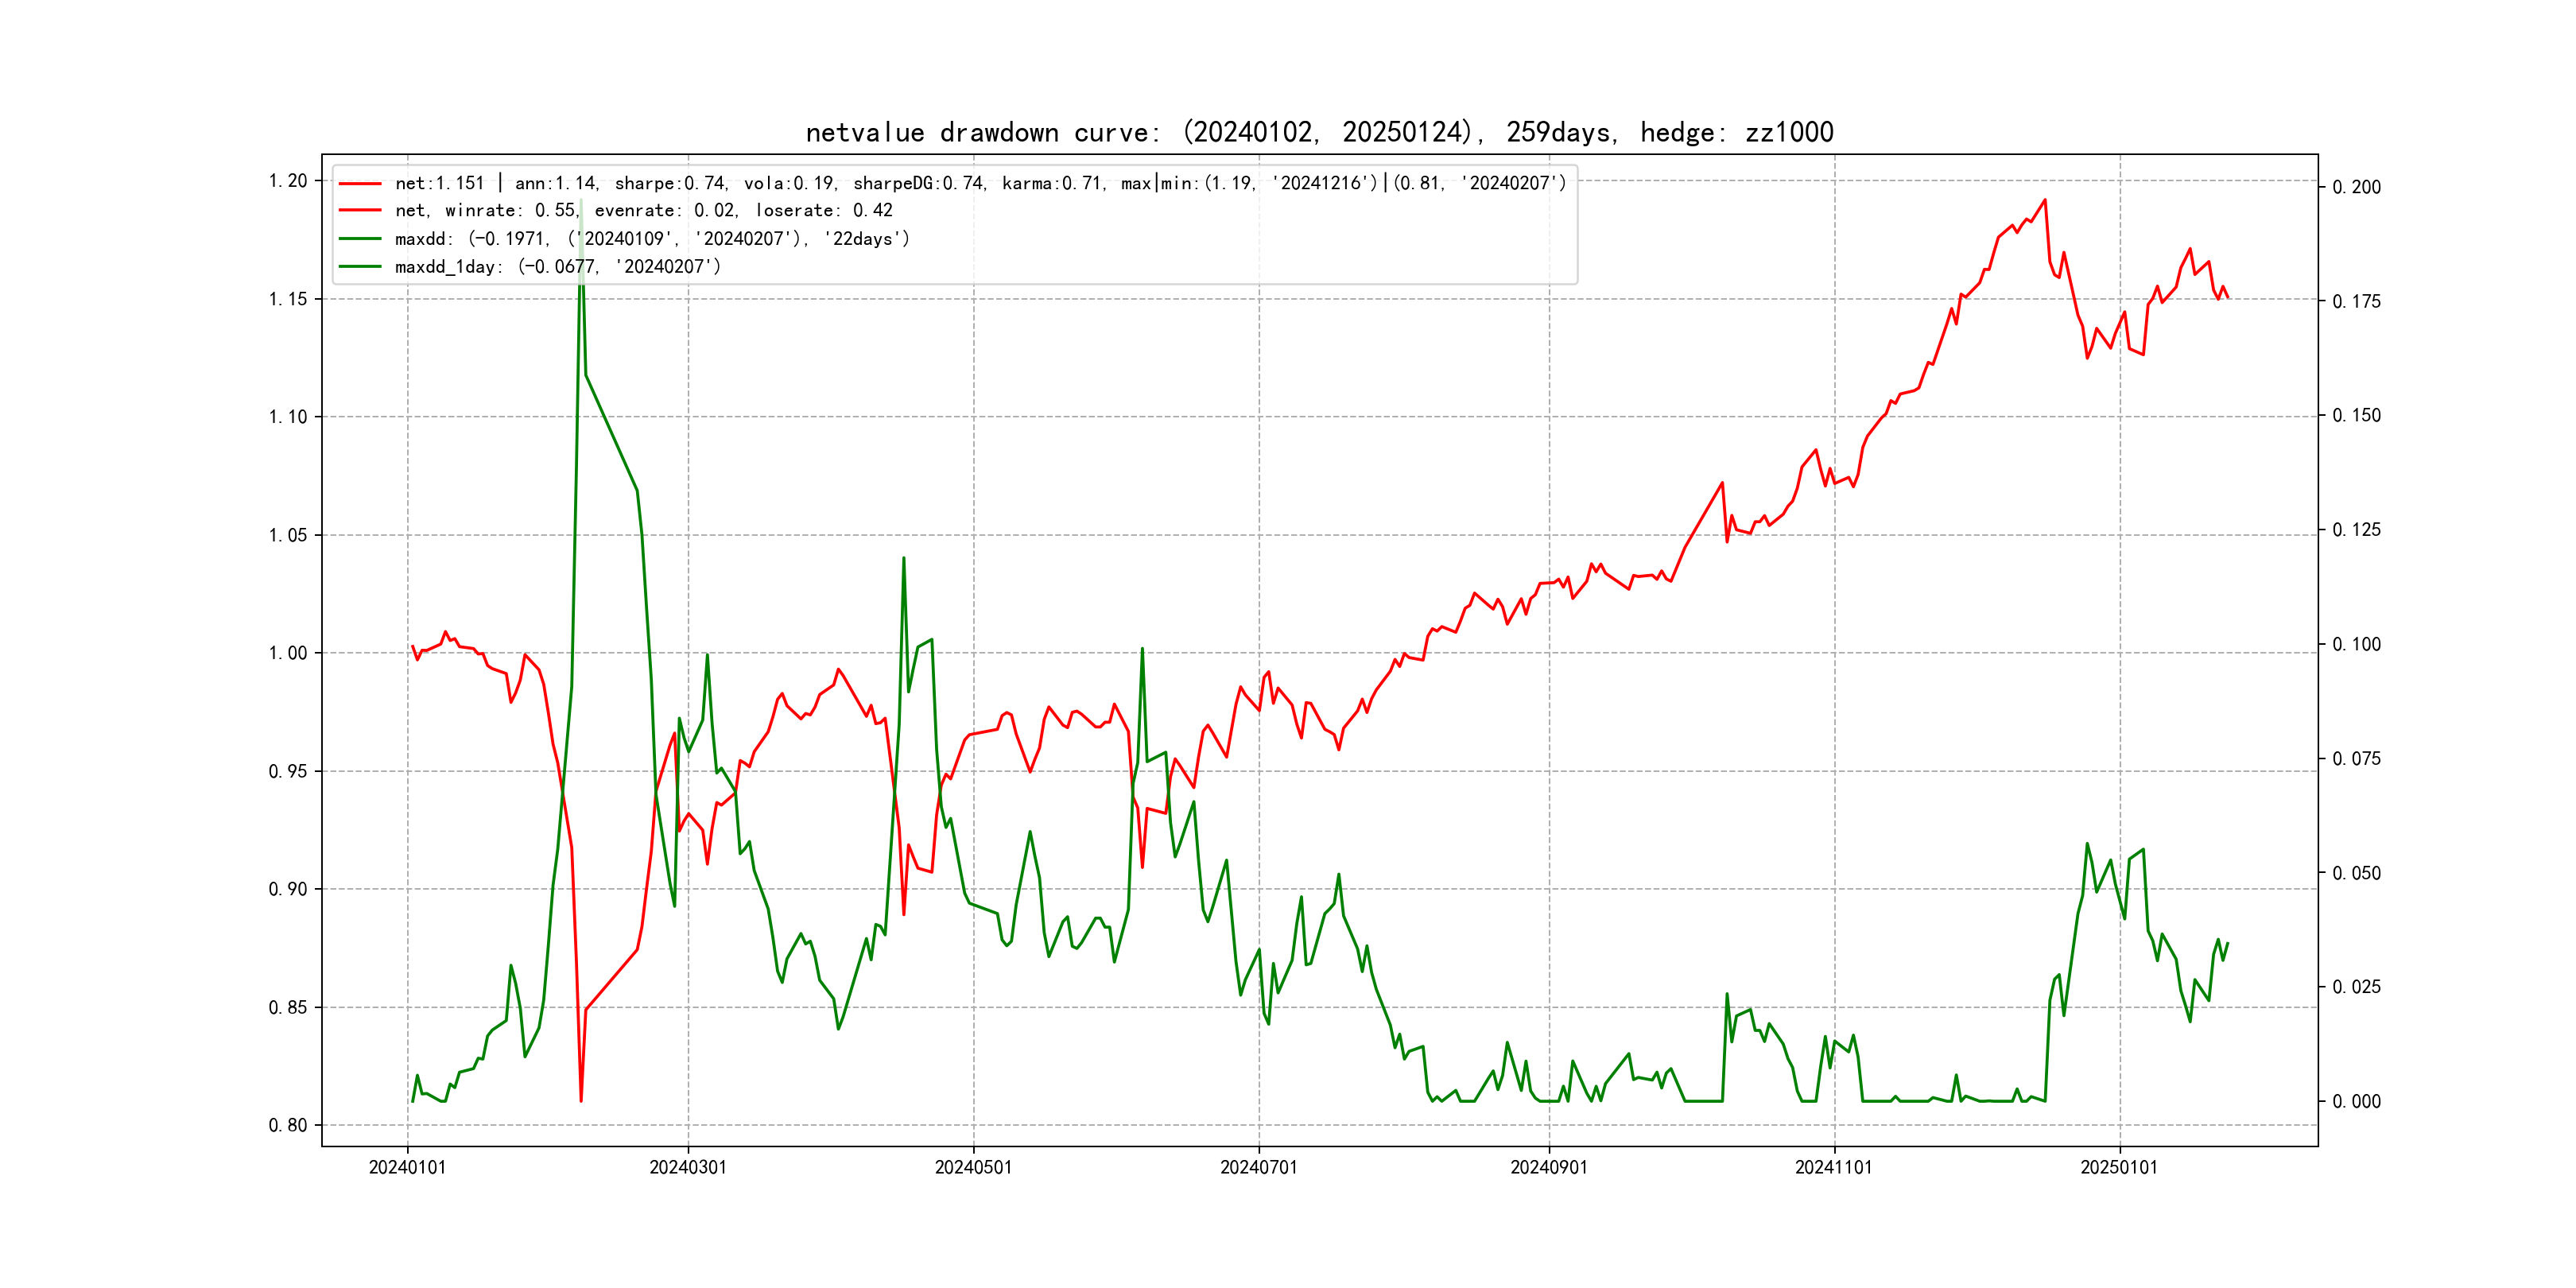
Task: Click the 0.000 right axis tick label
Action: pos(2356,1101)
